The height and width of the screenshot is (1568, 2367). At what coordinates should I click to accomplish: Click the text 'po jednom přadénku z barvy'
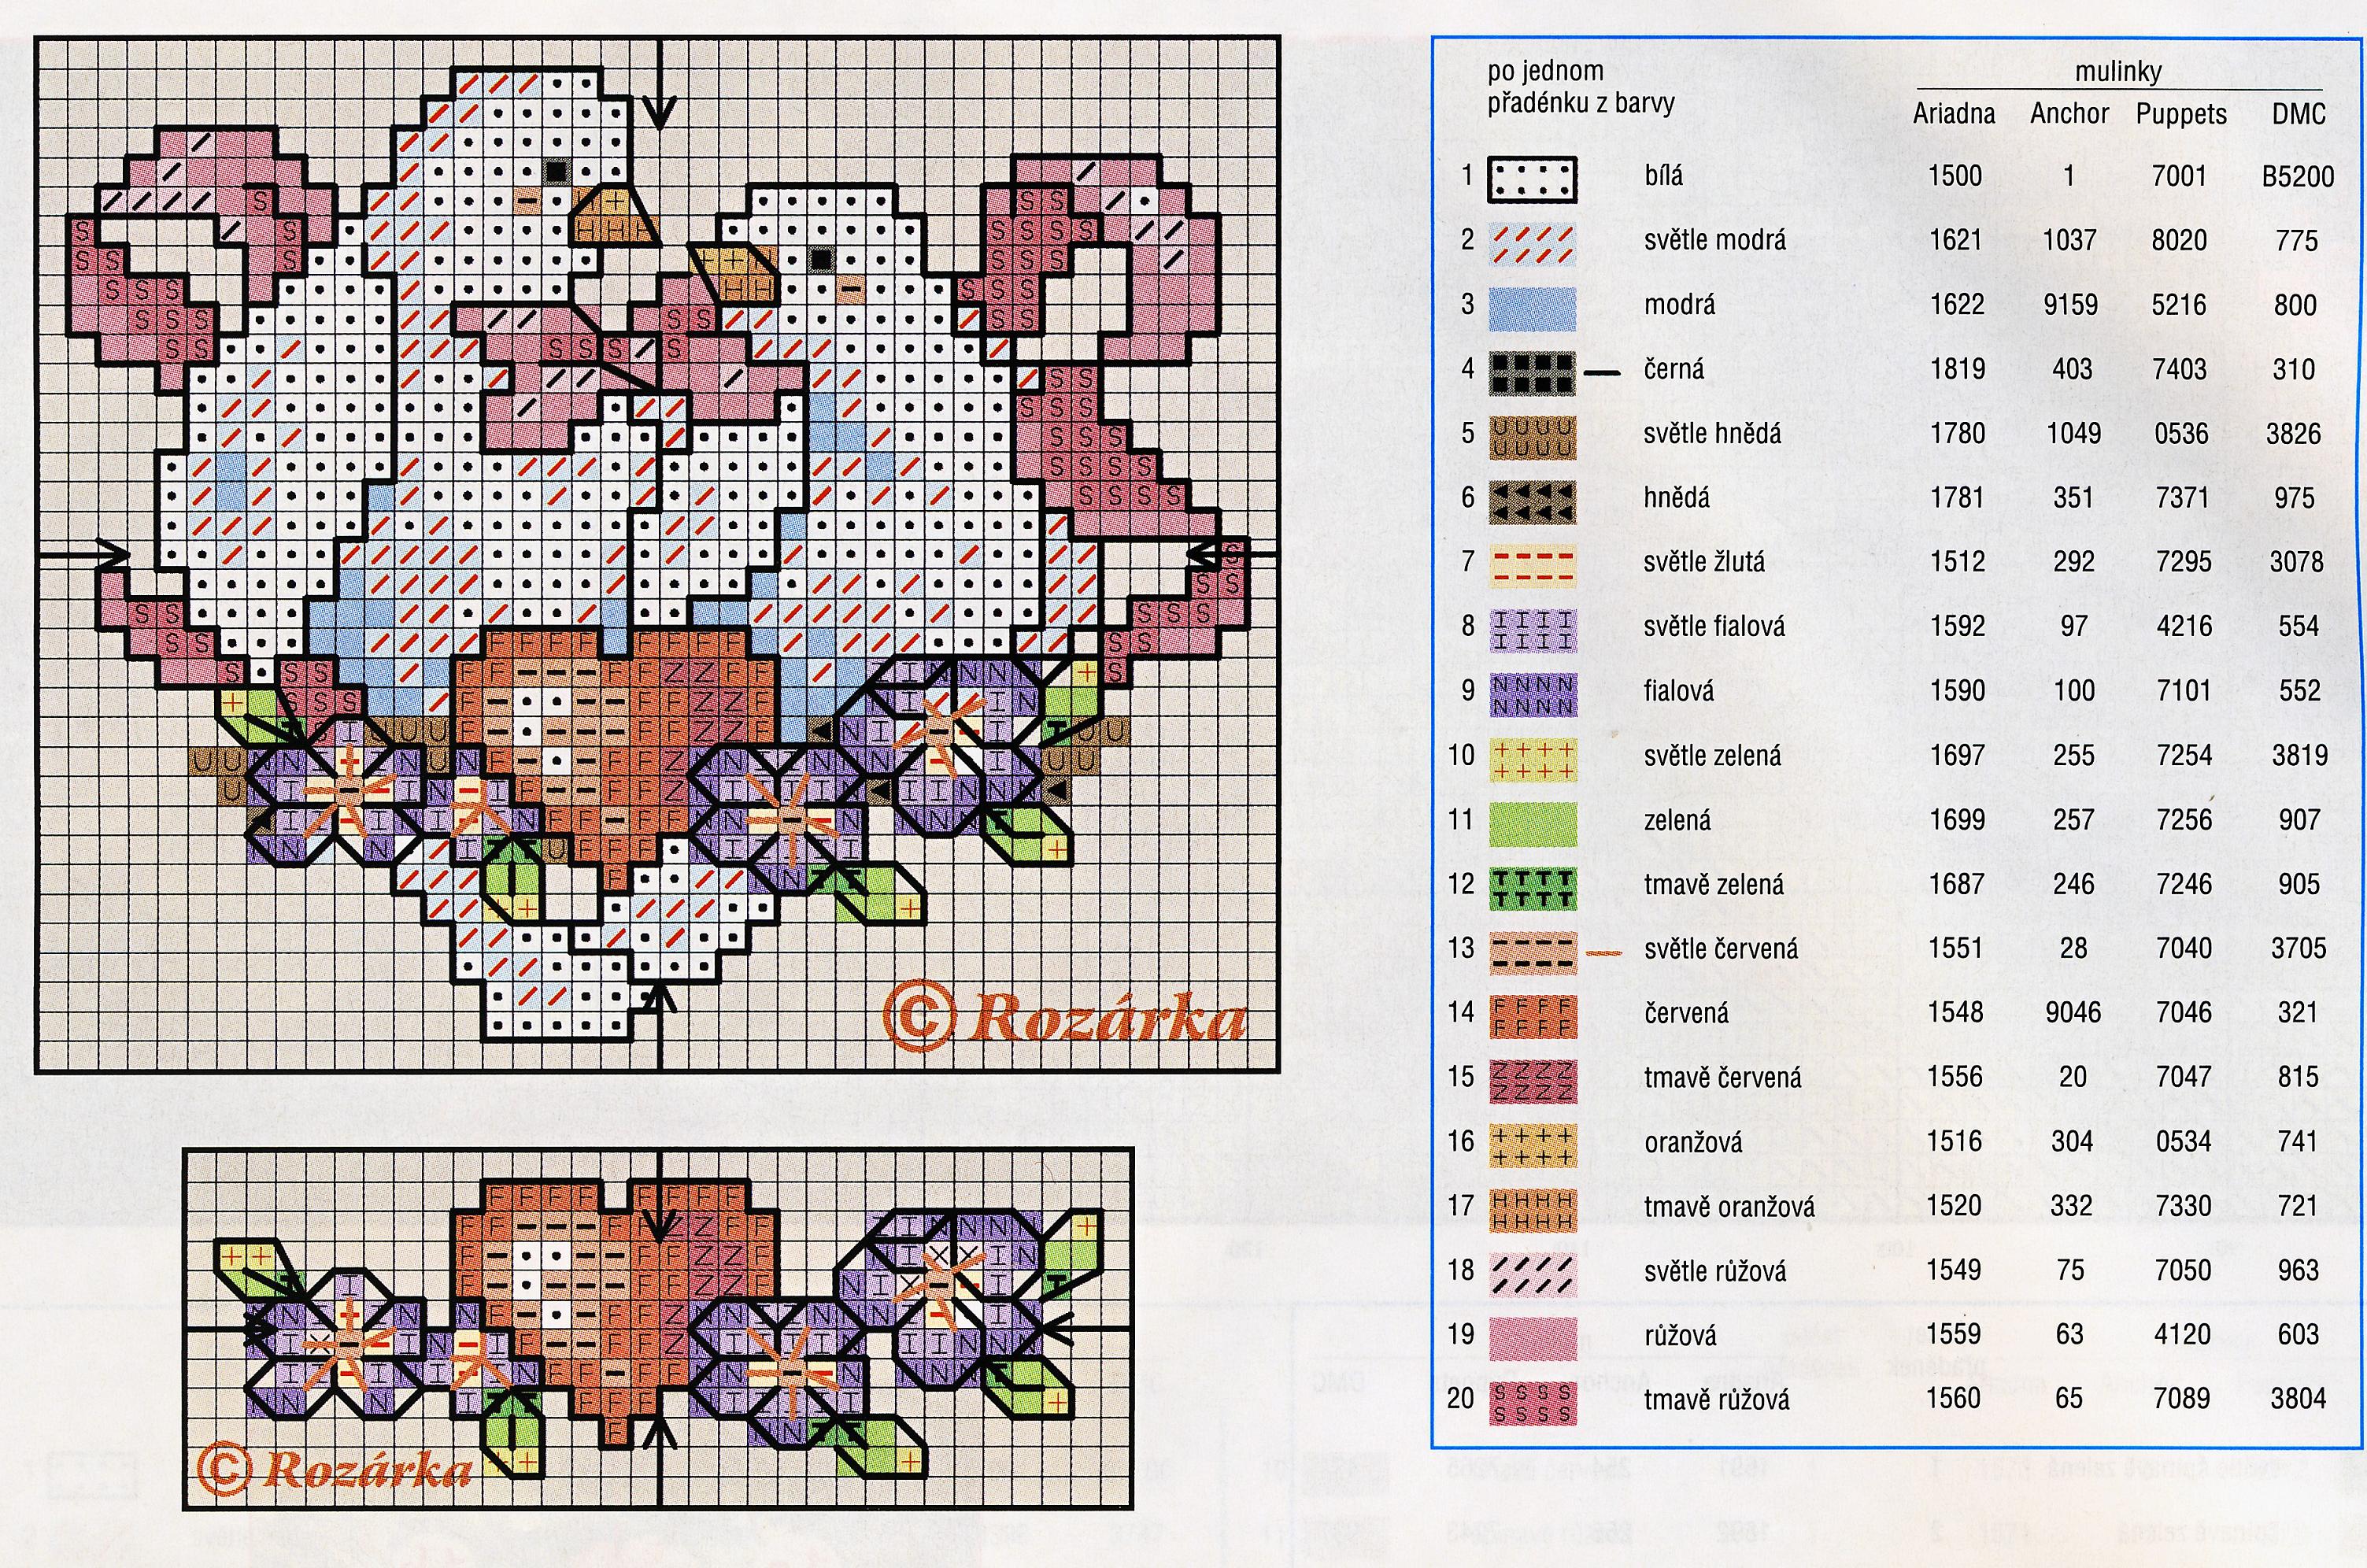tap(1579, 87)
